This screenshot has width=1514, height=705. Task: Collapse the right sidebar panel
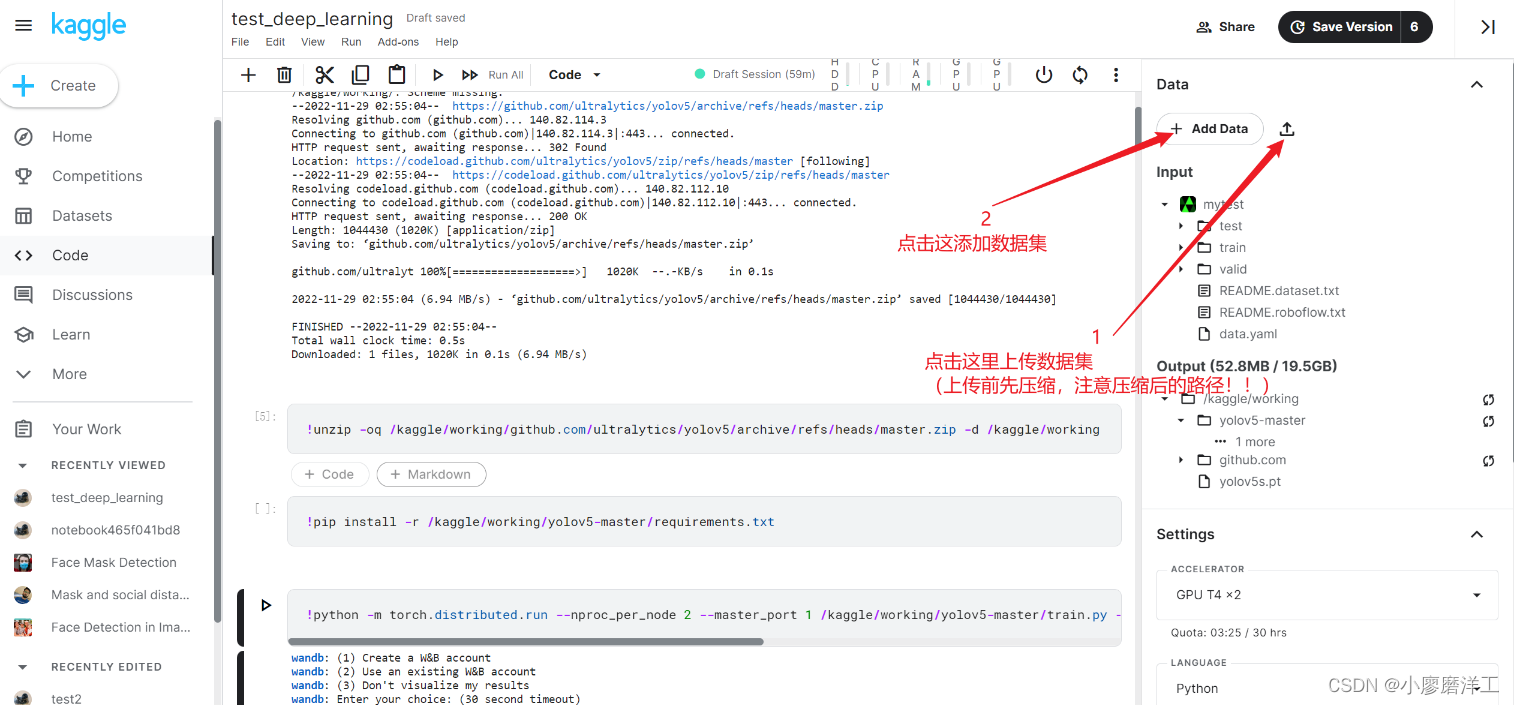1488,27
